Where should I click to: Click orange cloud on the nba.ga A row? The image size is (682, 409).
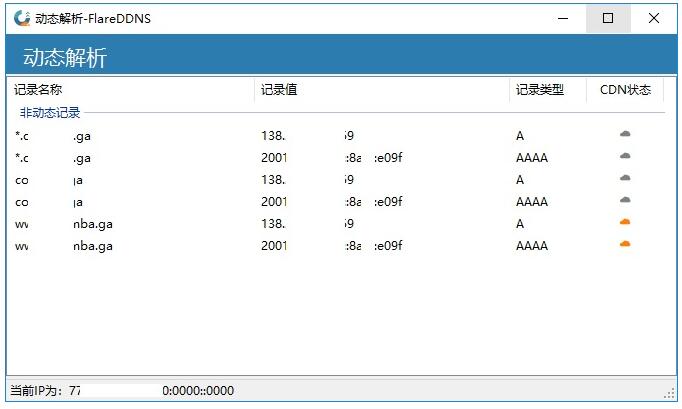[x=625, y=222]
